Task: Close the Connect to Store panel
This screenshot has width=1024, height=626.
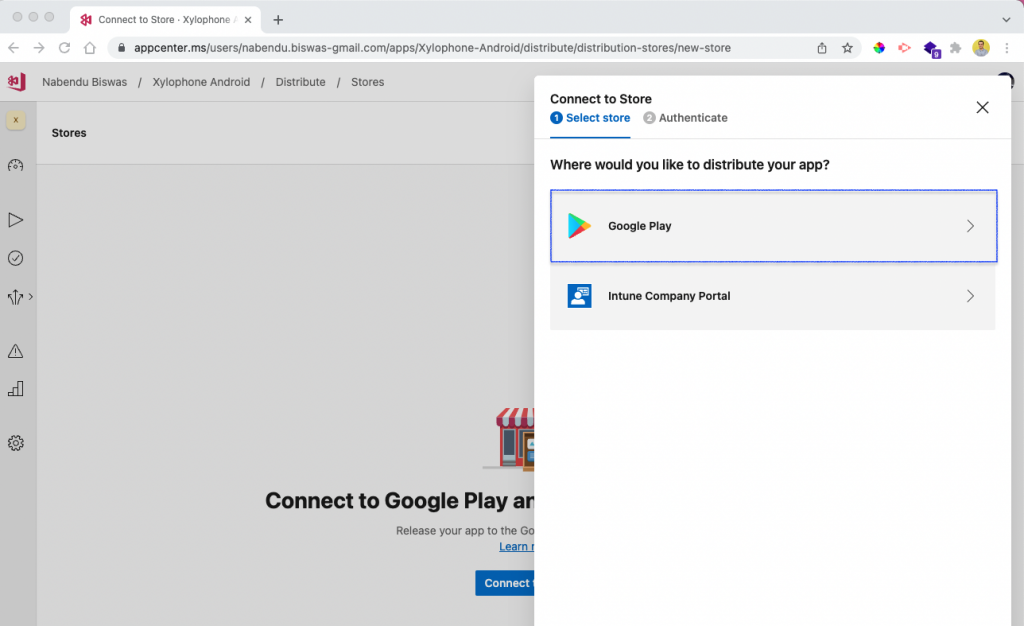Action: [x=982, y=108]
